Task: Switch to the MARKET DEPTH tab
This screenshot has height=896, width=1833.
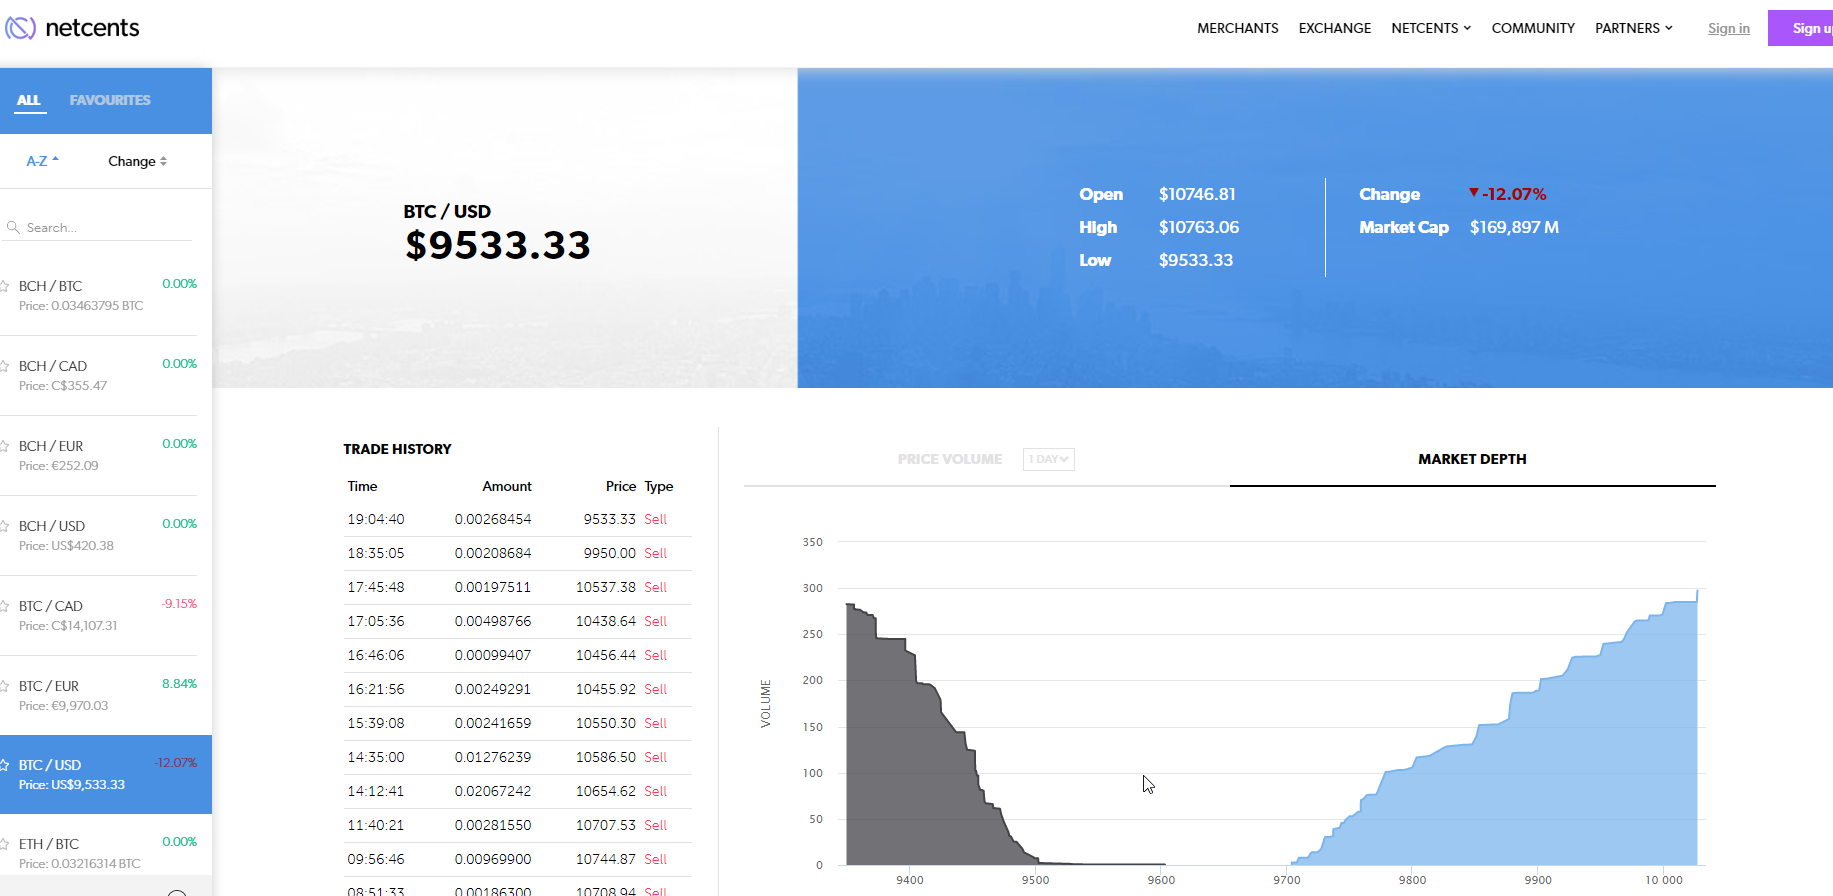Action: pos(1472,459)
